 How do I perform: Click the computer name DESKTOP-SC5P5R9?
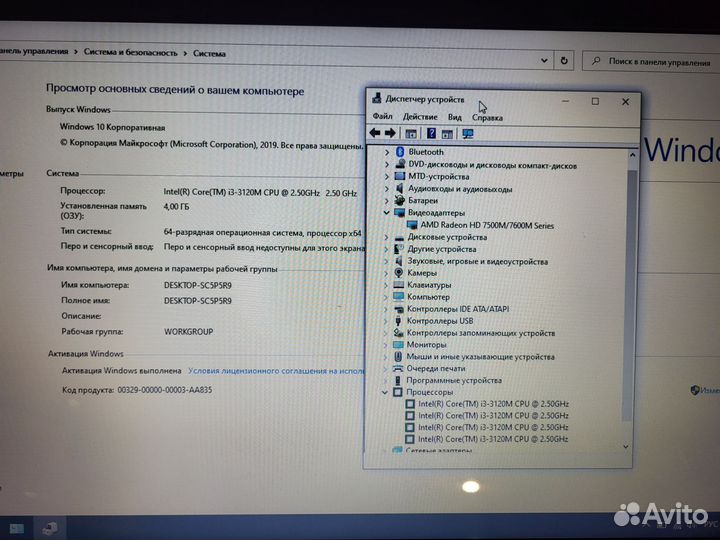(x=198, y=285)
